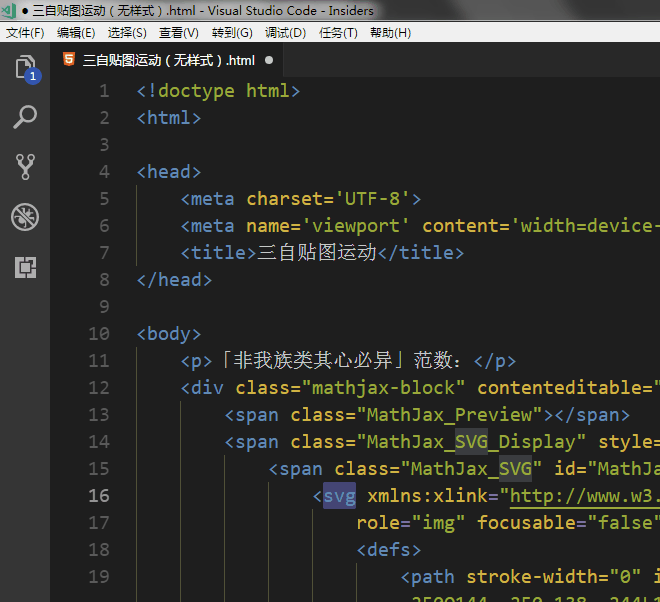Click line number 19 in the gutter
Viewport: 660px width, 602px height.
99,577
